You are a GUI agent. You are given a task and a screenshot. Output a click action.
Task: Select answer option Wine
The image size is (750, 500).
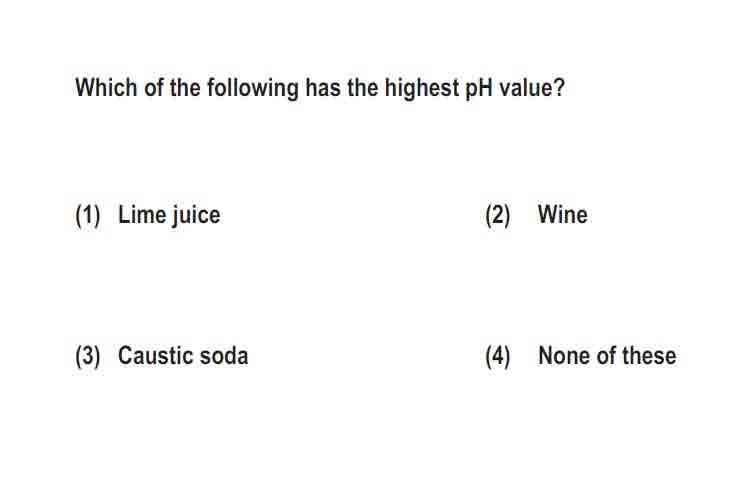coord(562,214)
